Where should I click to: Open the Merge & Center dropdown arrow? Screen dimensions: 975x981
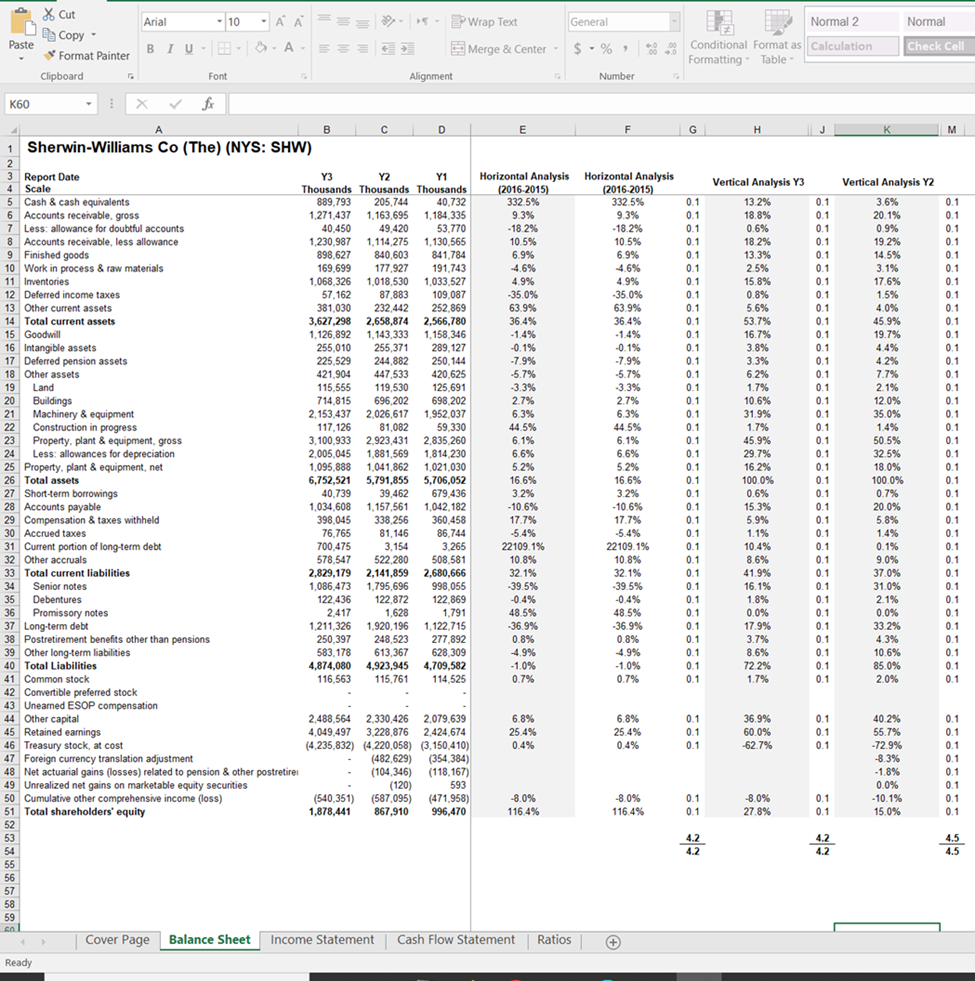pos(556,49)
